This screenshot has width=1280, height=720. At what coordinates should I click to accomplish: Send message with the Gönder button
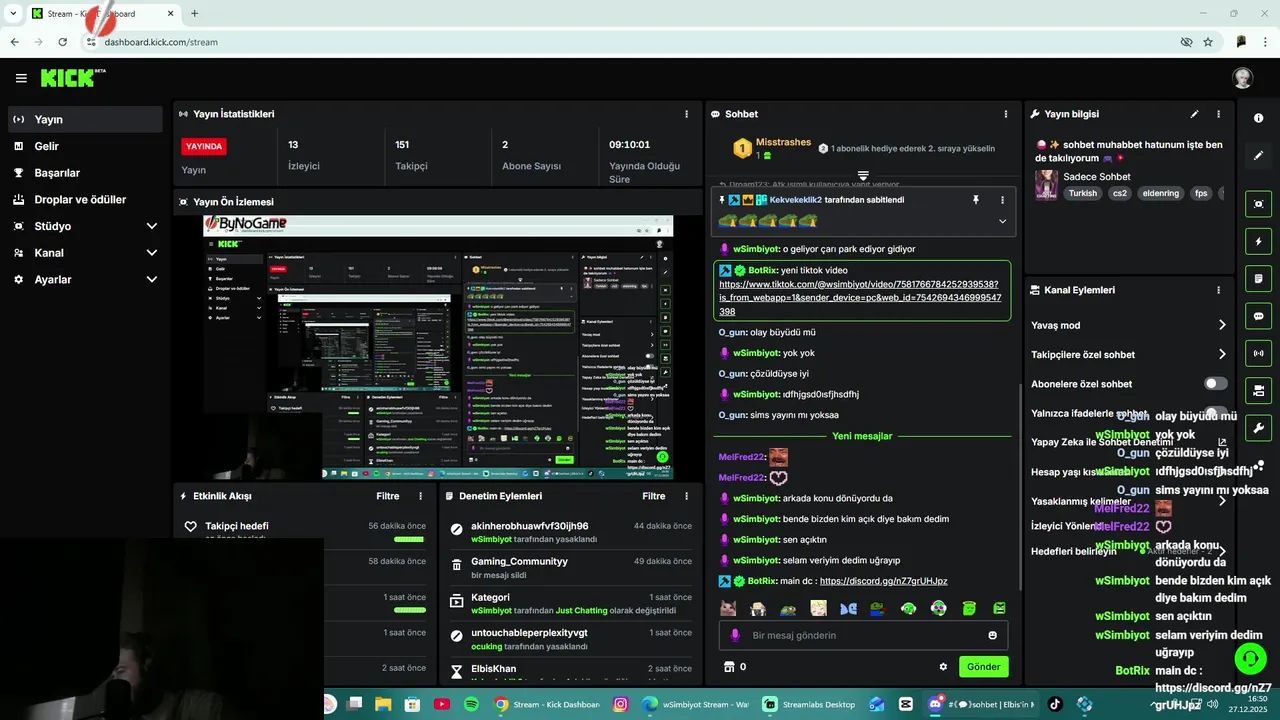tap(983, 667)
